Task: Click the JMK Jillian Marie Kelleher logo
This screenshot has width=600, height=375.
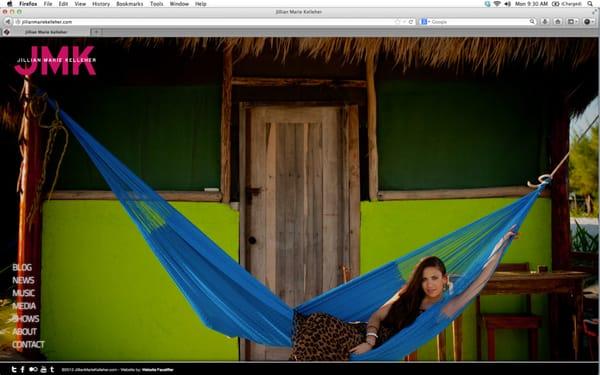Action: (55, 60)
